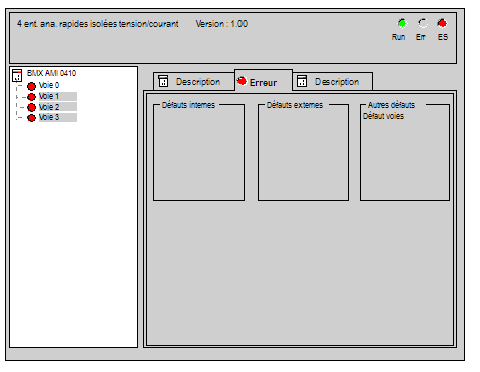Viewport: 480px width, 372px height.
Task: Click the module icon on first Description tab
Action: [163, 81]
